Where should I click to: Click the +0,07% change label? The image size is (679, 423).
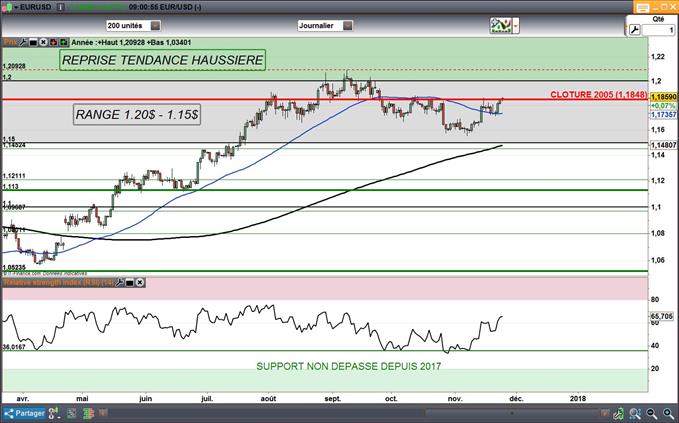click(x=663, y=106)
